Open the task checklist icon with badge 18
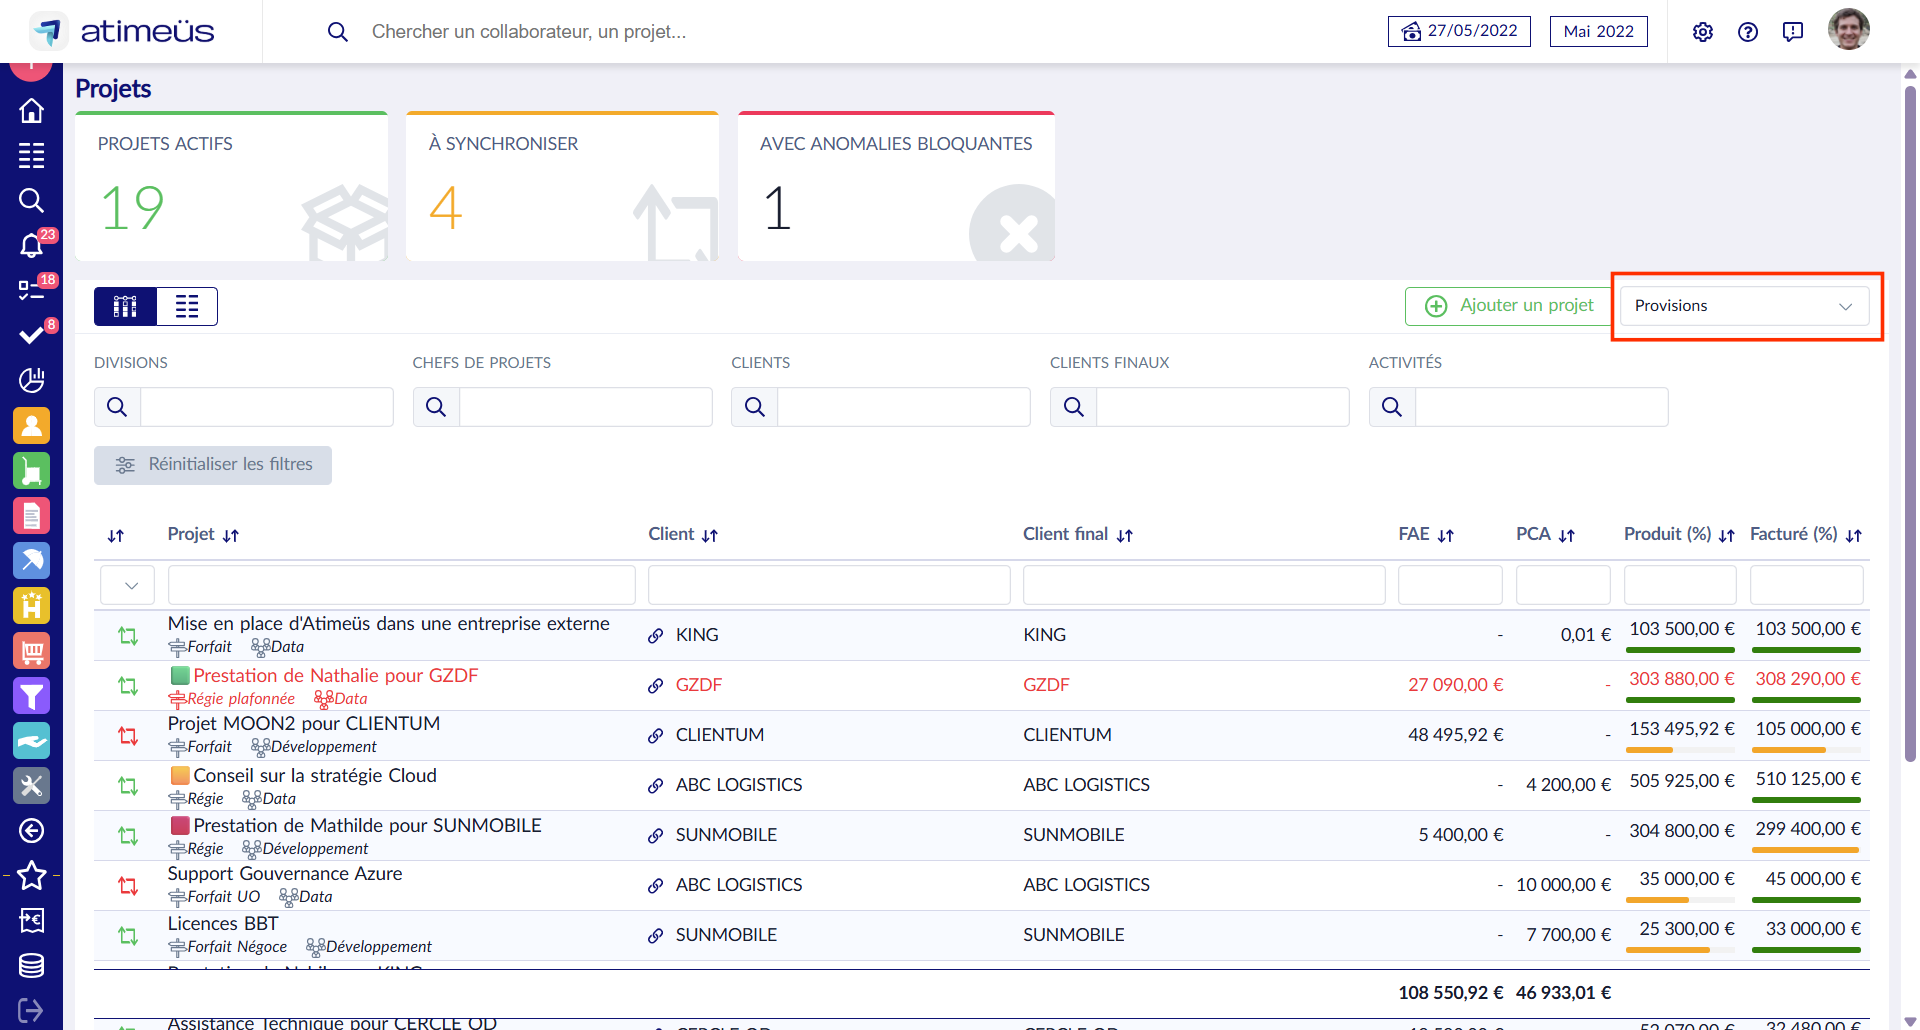Screen dimensions: 1920x1030 pos(33,290)
